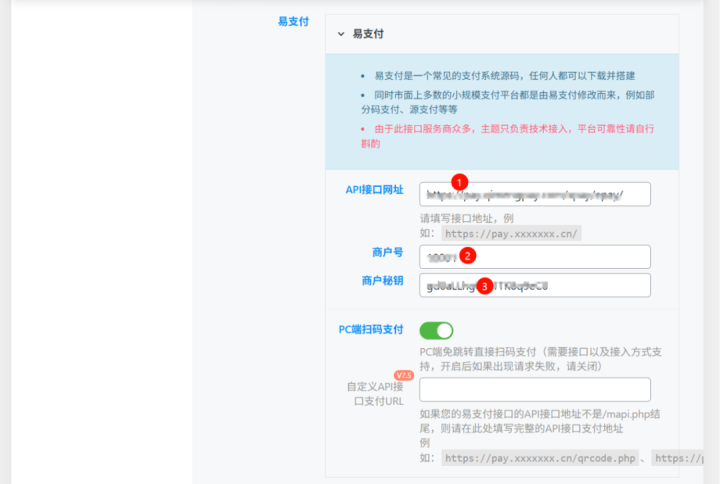The image size is (720, 484).
Task: Click the first notice line 易支付是一个常见的支付系统源码
Action: point(505,76)
